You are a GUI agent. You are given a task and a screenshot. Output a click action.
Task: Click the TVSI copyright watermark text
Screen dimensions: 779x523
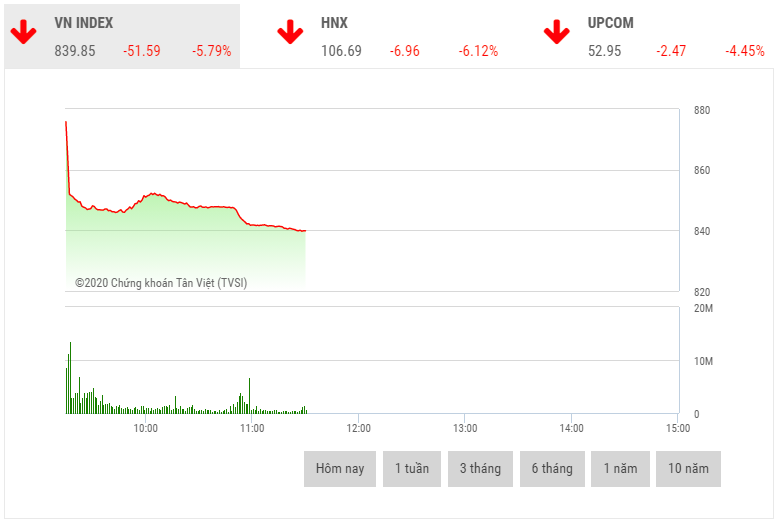[161, 283]
